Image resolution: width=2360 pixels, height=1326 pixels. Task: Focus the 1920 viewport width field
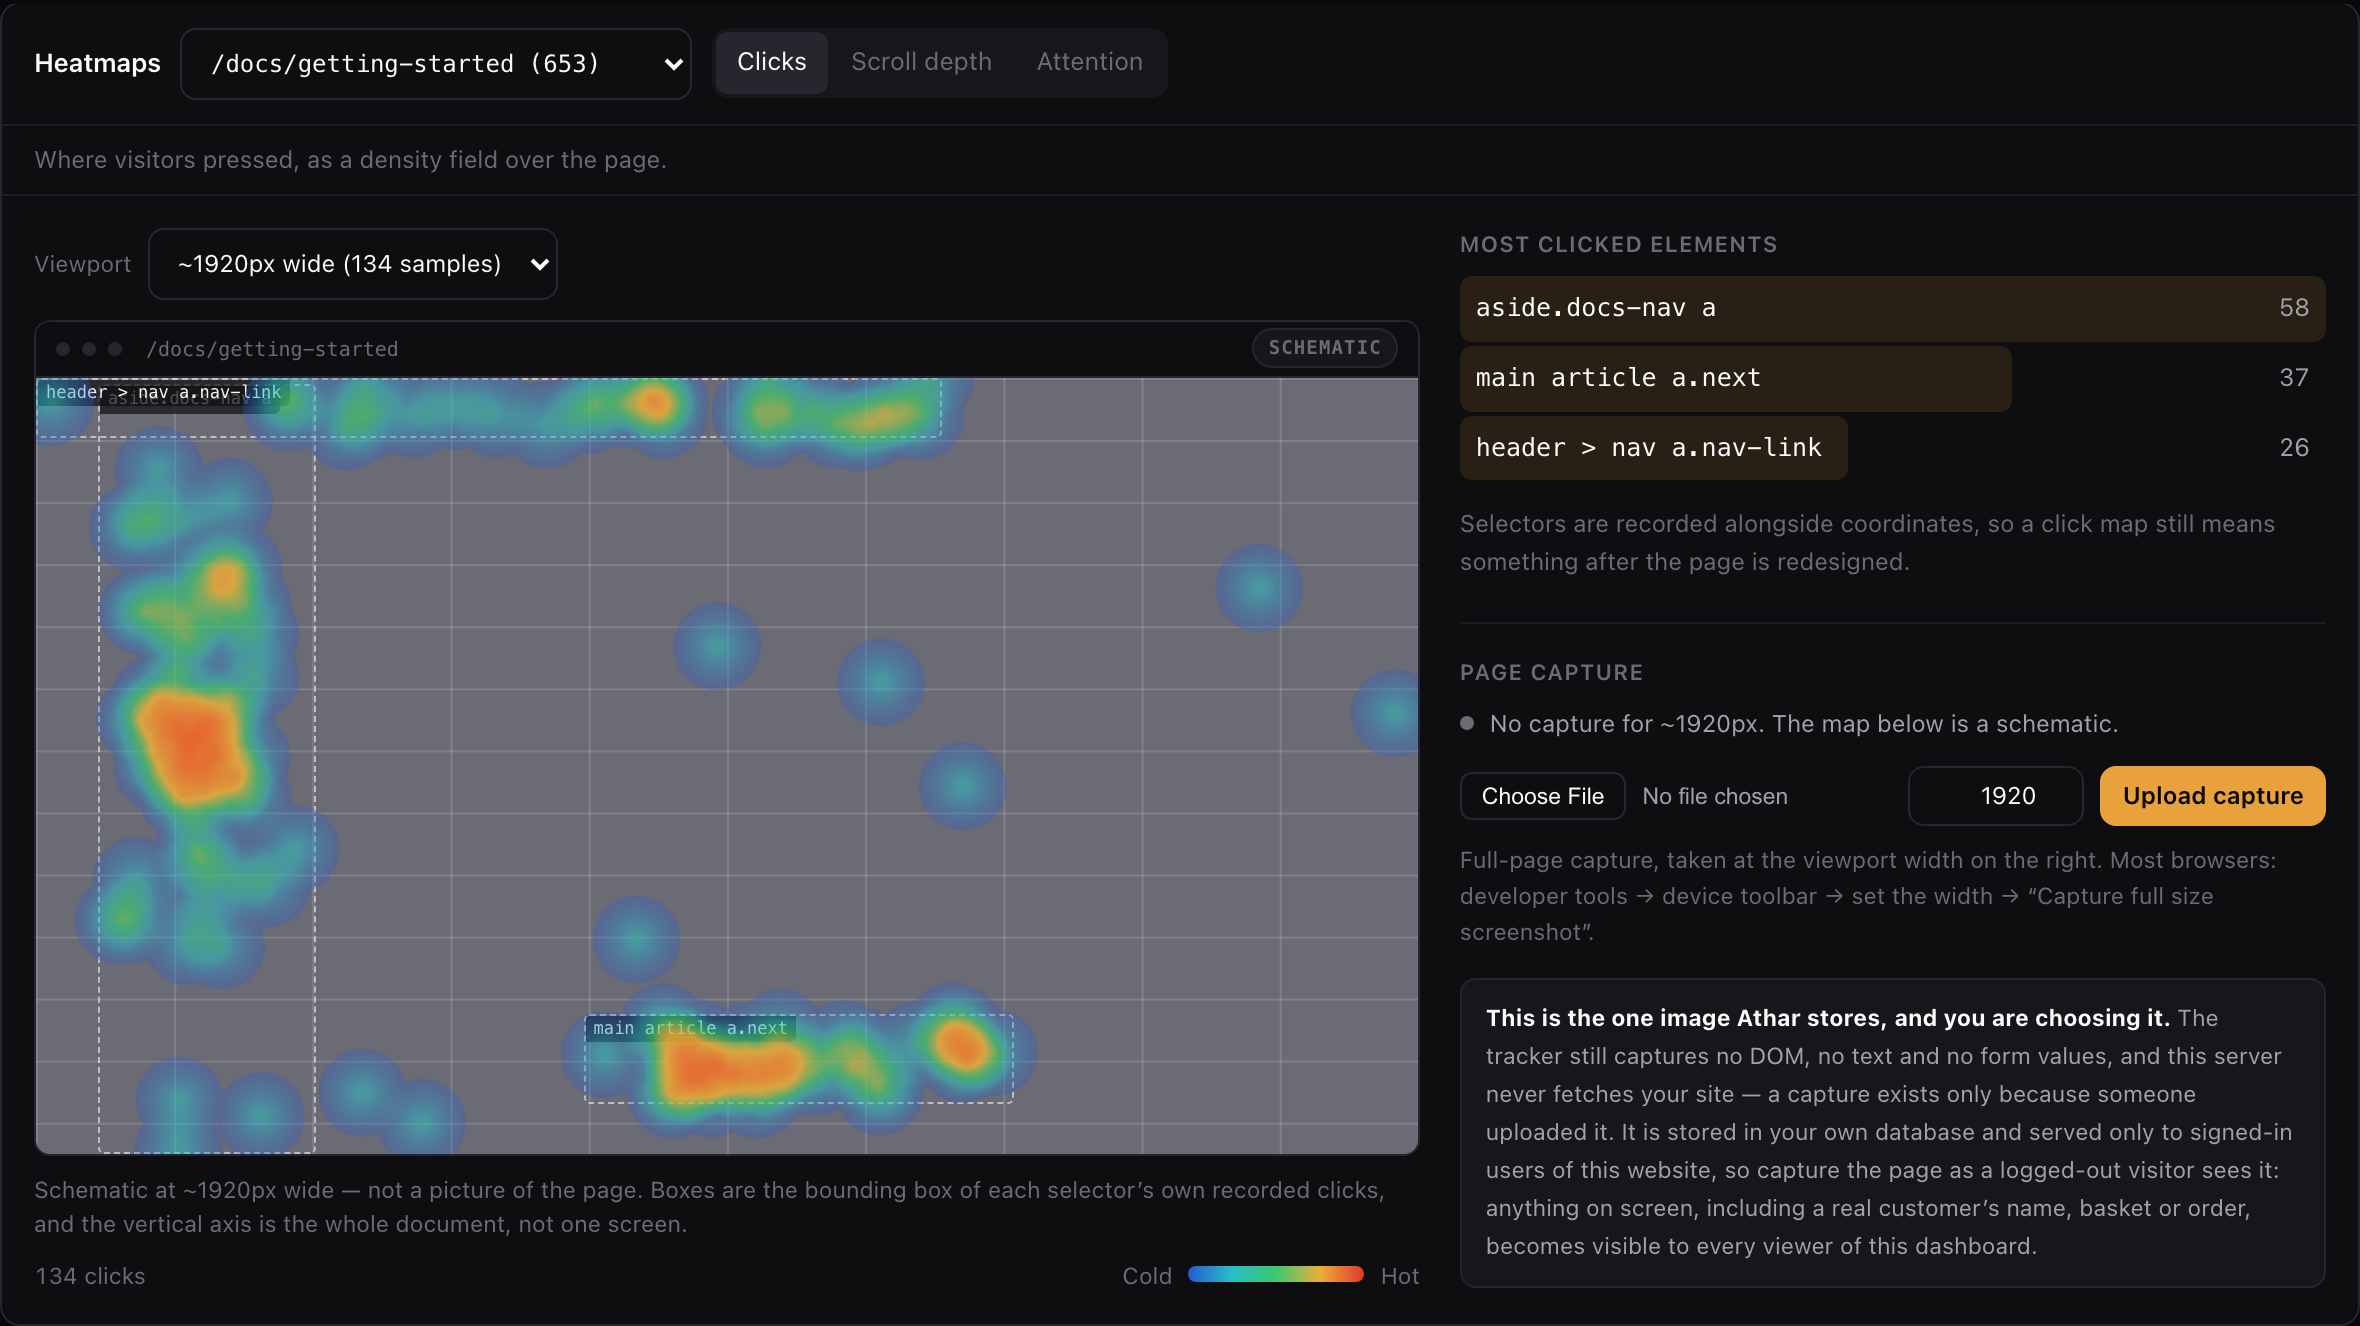[1995, 796]
